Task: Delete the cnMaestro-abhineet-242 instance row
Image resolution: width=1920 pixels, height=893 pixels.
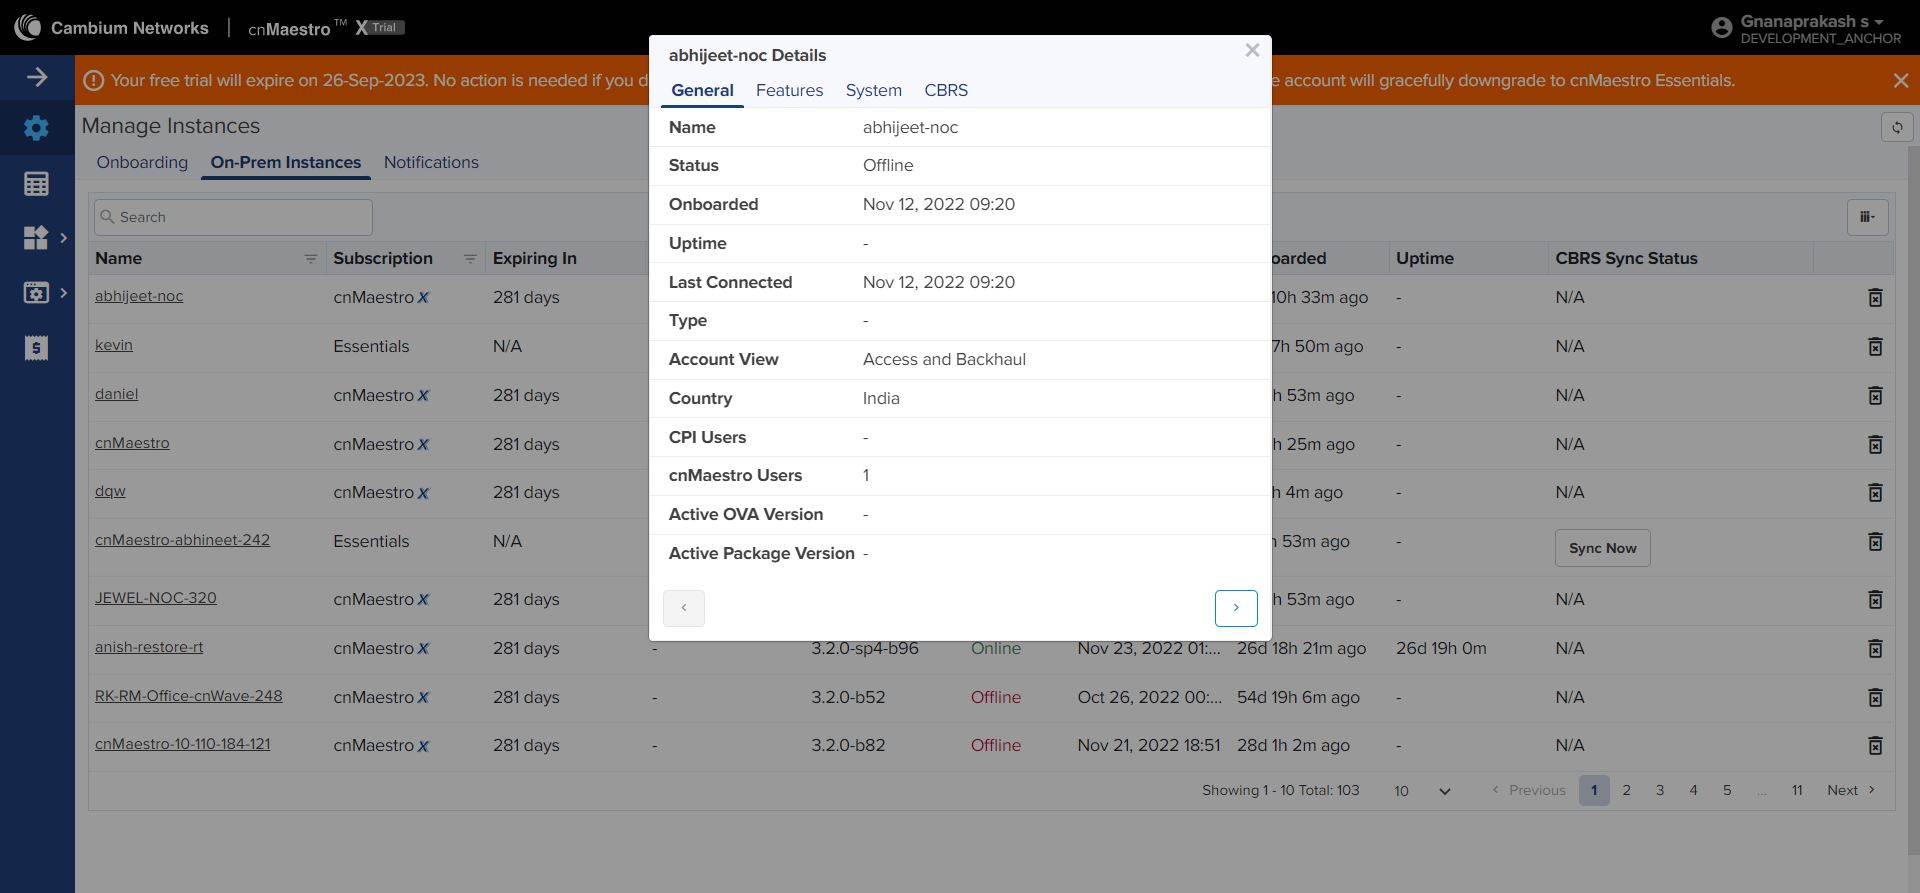Action: pyautogui.click(x=1875, y=542)
